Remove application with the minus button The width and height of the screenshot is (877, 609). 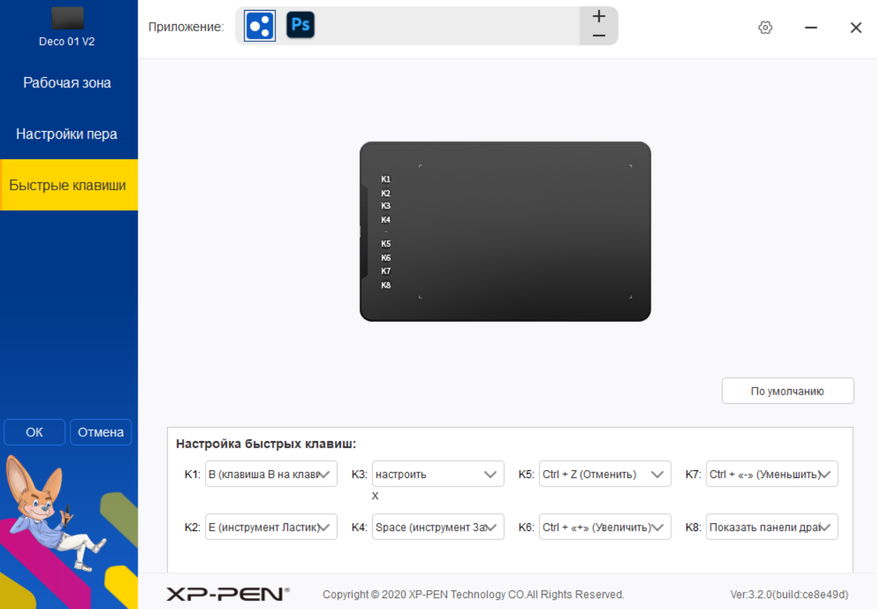[x=599, y=35]
